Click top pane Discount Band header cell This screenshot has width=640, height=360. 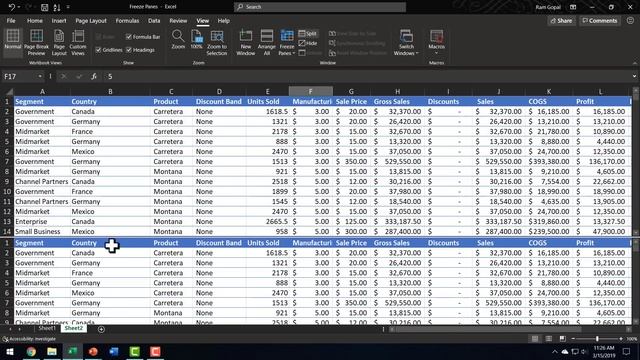coord(219,102)
